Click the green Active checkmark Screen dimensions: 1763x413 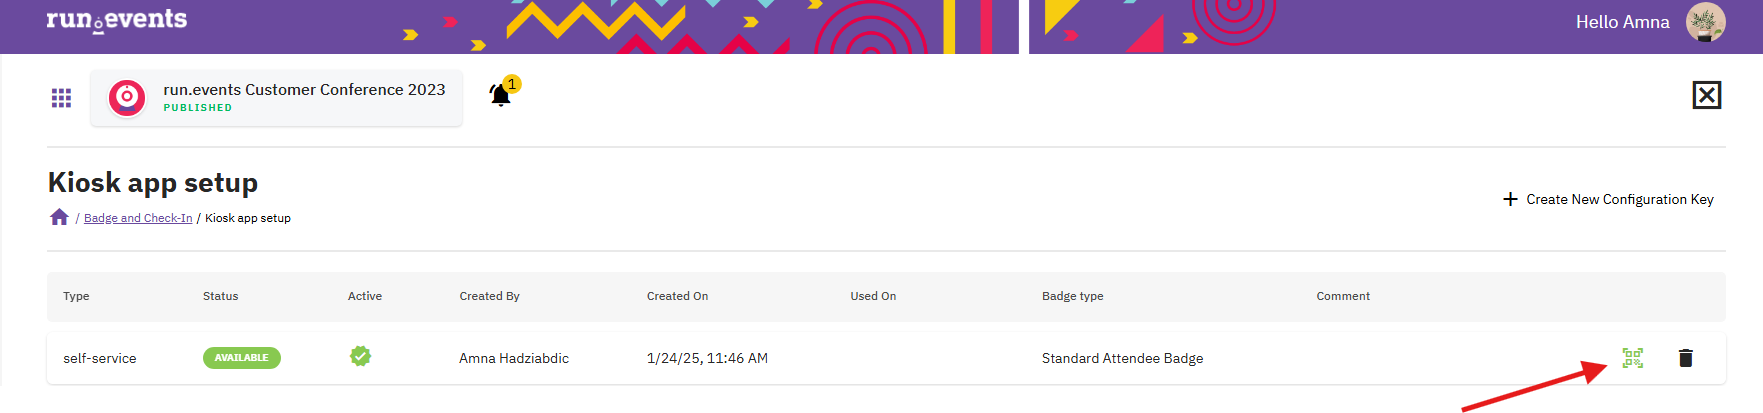click(x=361, y=356)
